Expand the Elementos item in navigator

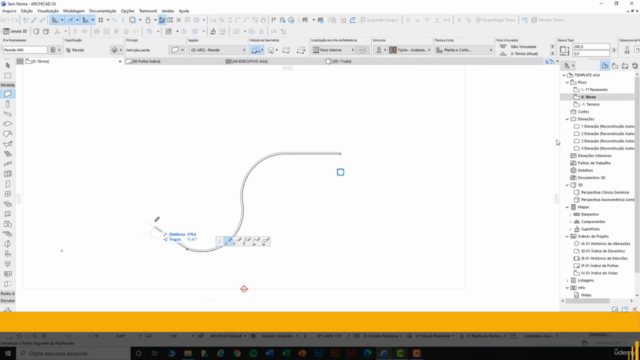[571, 215]
